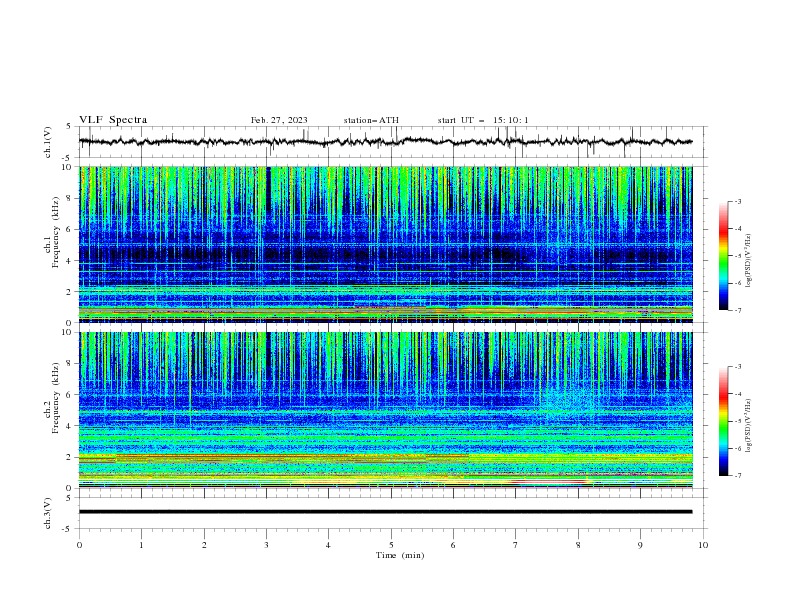Select the date text "Feb. 27, 2023"
Viewport: 792px width, 612px height.
279,120
